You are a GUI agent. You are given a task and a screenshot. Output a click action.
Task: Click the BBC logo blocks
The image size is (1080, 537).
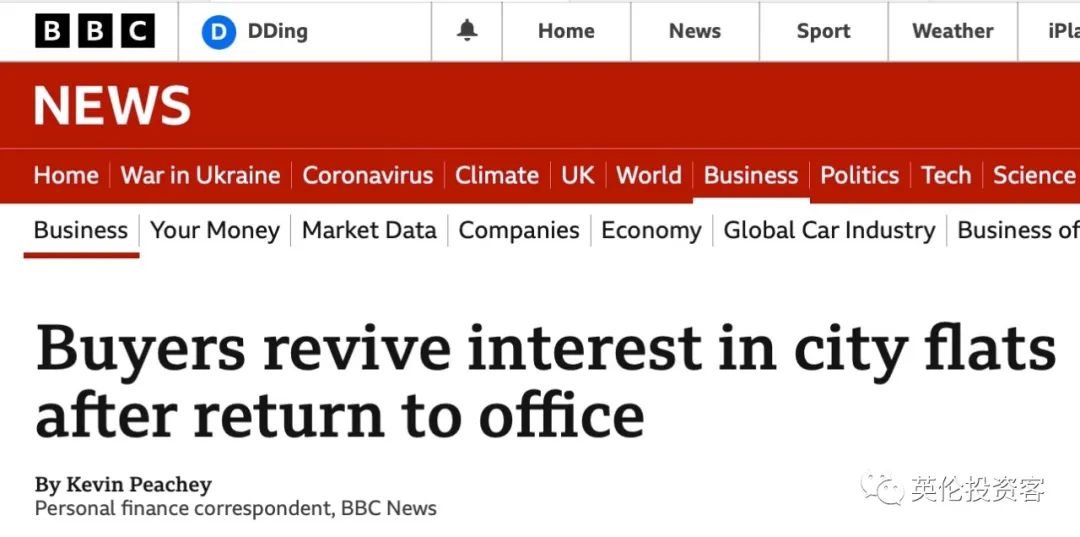95,31
